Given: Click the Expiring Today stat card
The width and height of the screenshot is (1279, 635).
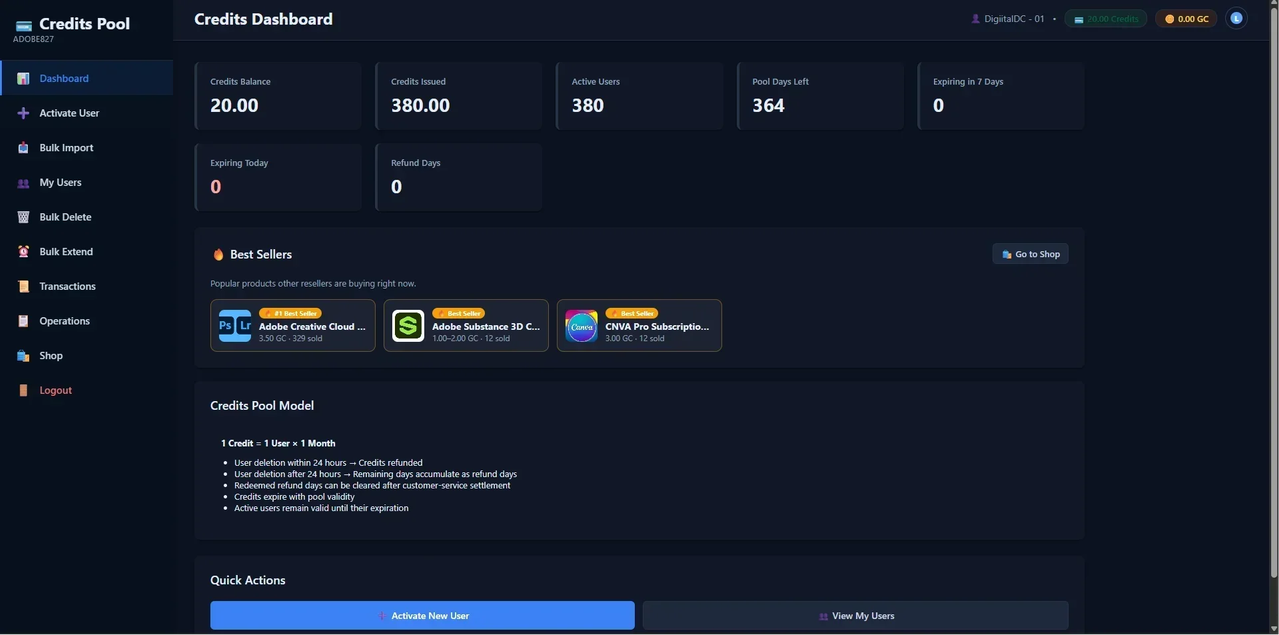Looking at the screenshot, I should (x=278, y=177).
